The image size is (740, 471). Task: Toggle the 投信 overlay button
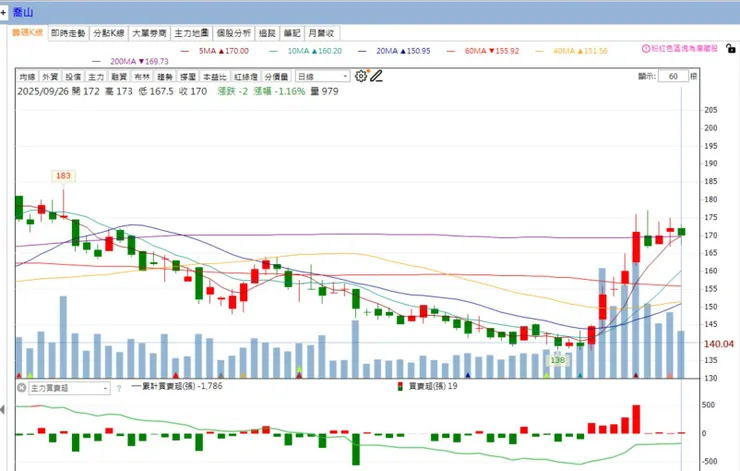pos(73,76)
